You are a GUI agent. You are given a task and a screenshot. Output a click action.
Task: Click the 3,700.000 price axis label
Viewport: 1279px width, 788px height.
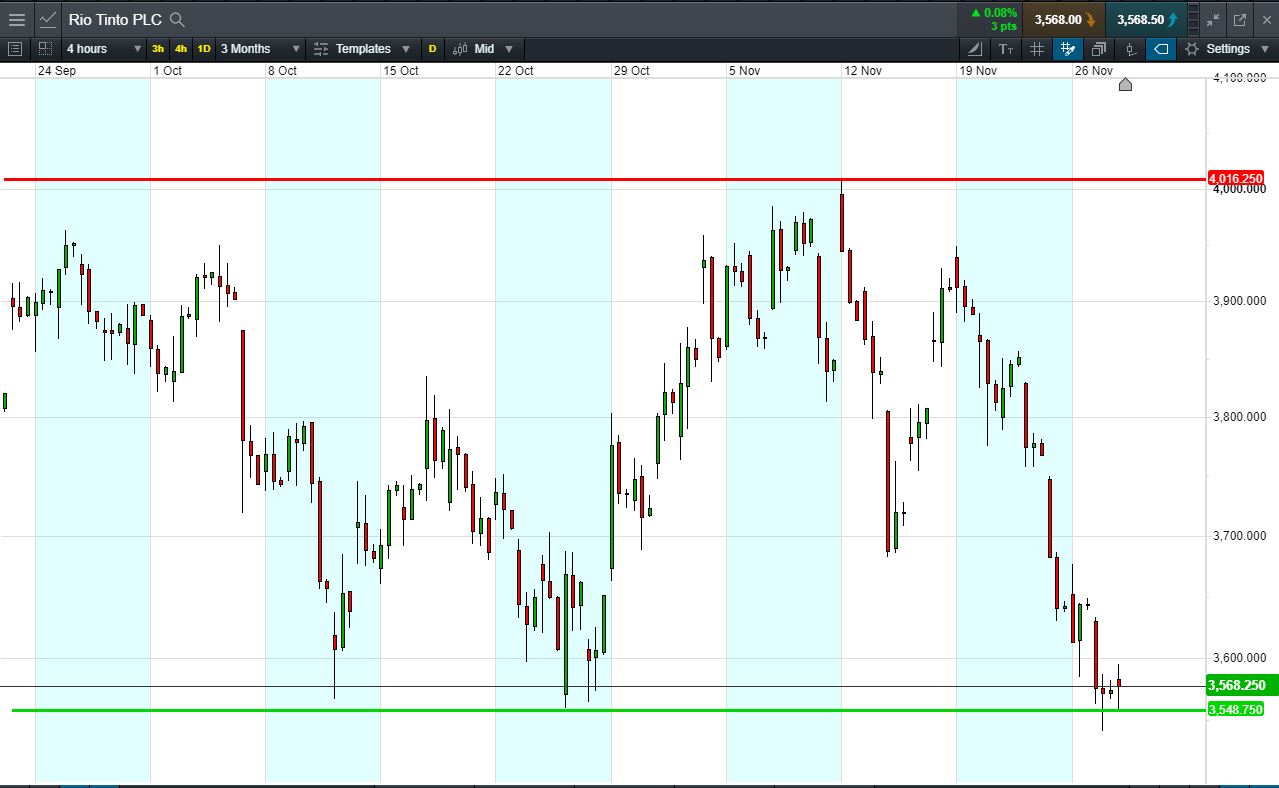tap(1238, 536)
